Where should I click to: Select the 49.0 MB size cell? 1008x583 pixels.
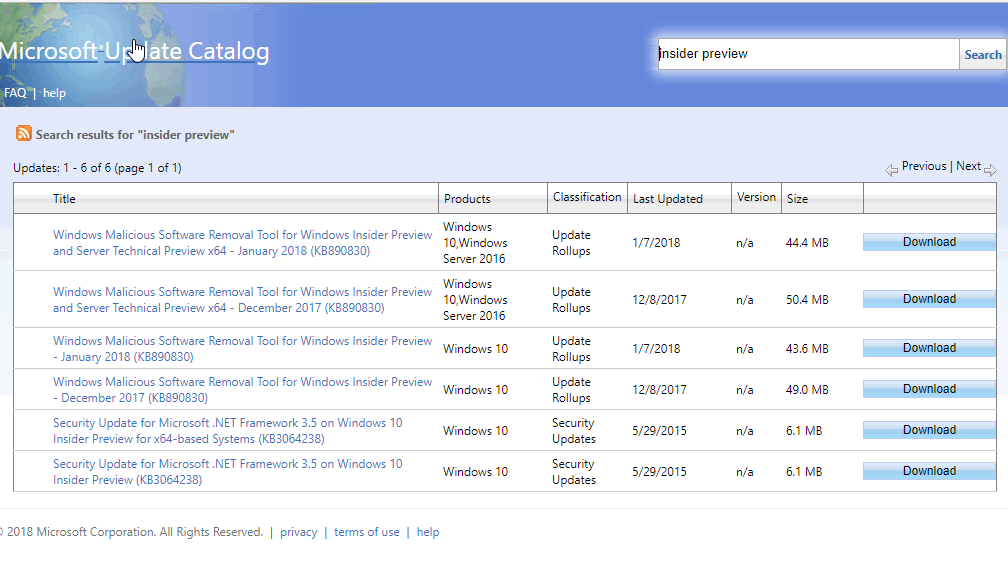point(807,390)
